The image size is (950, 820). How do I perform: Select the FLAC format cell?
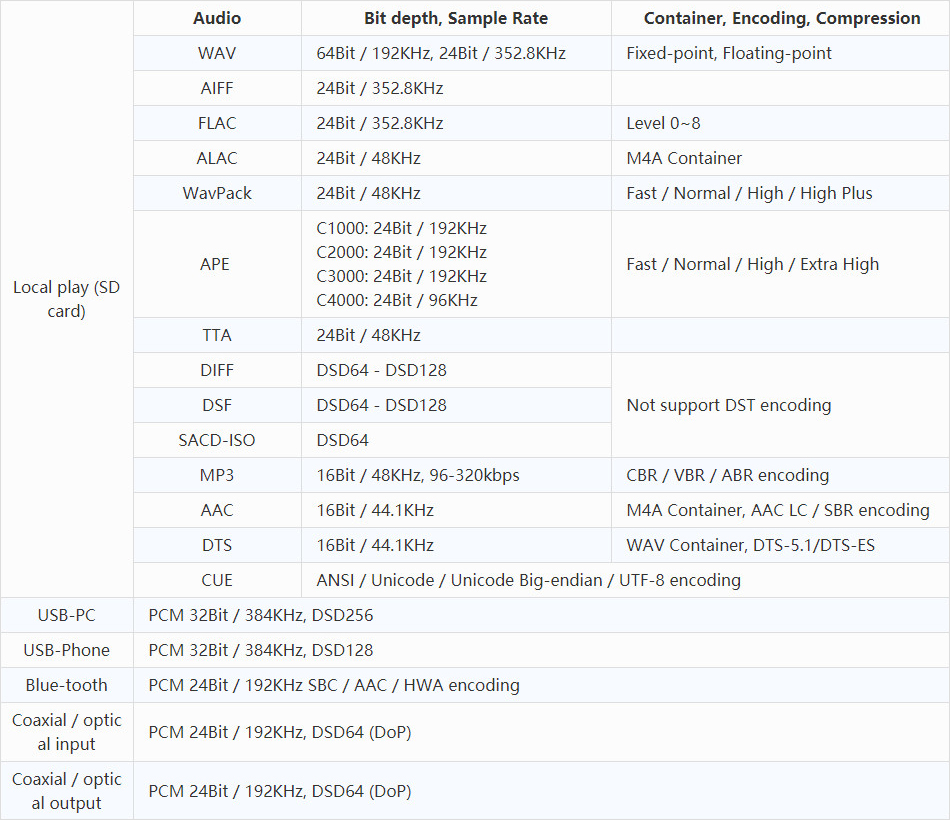217,123
